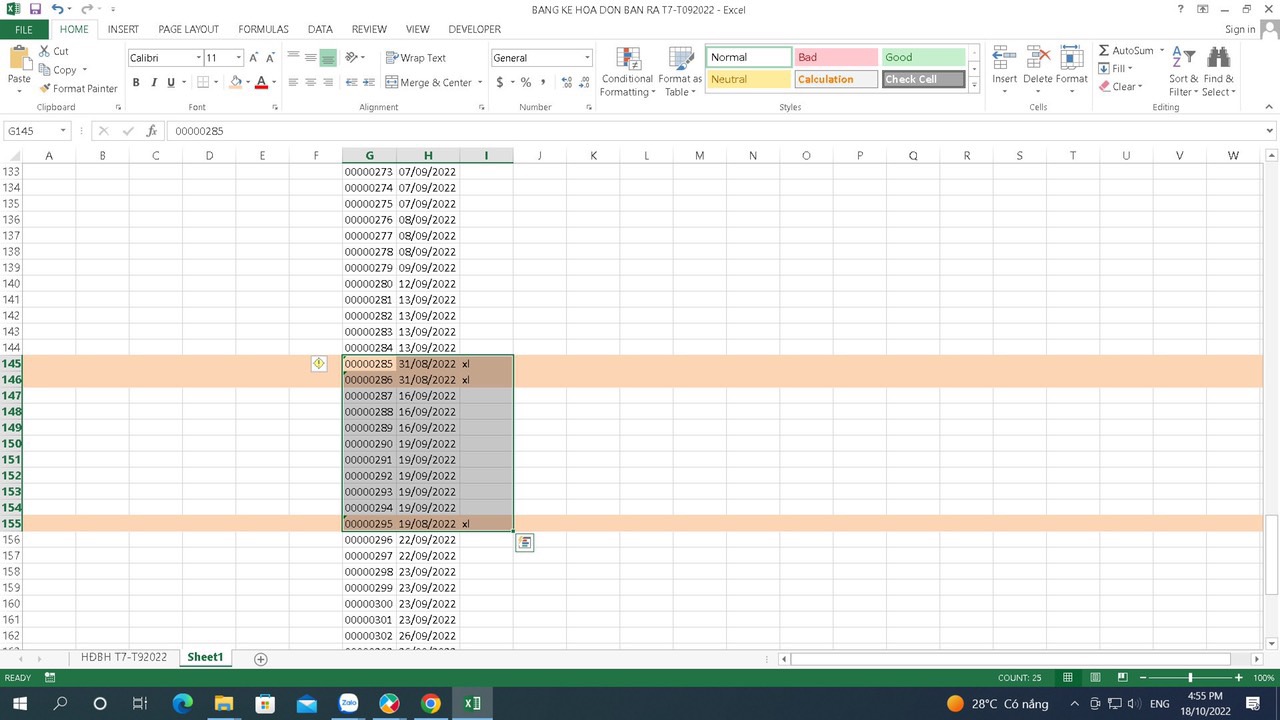Open the Merge & Center dropdown arrow
This screenshot has height=720, width=1280.
[480, 83]
